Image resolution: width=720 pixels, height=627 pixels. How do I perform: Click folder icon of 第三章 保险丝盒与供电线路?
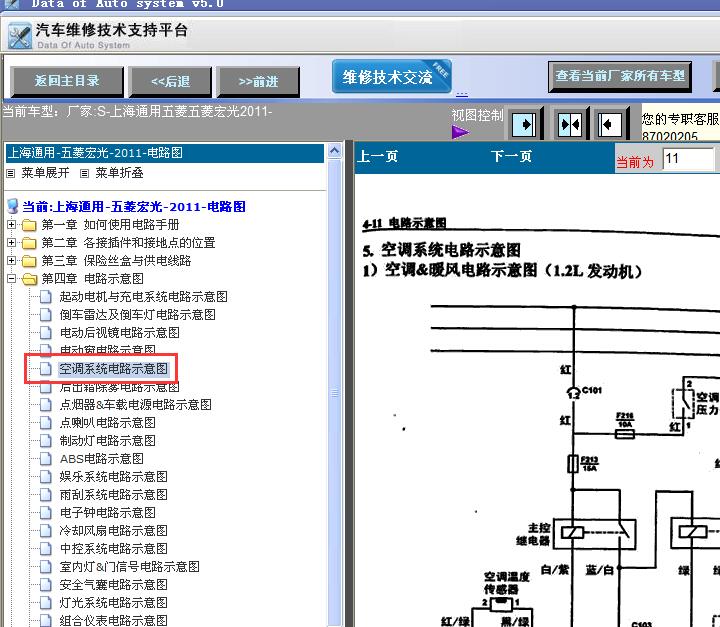coord(29,261)
